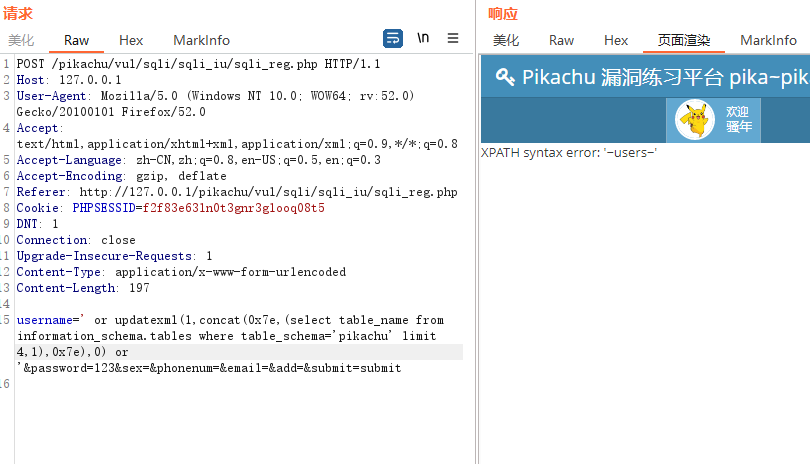Switch to the request 美化 tab
The height and width of the screenshot is (464, 810).
point(21,40)
